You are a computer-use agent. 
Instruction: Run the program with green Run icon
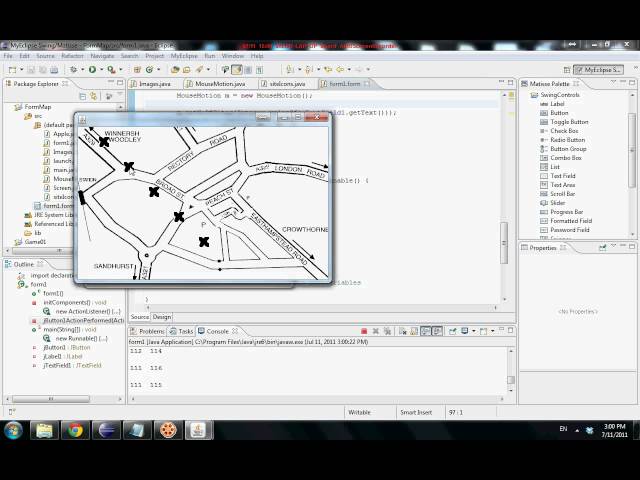click(x=92, y=70)
